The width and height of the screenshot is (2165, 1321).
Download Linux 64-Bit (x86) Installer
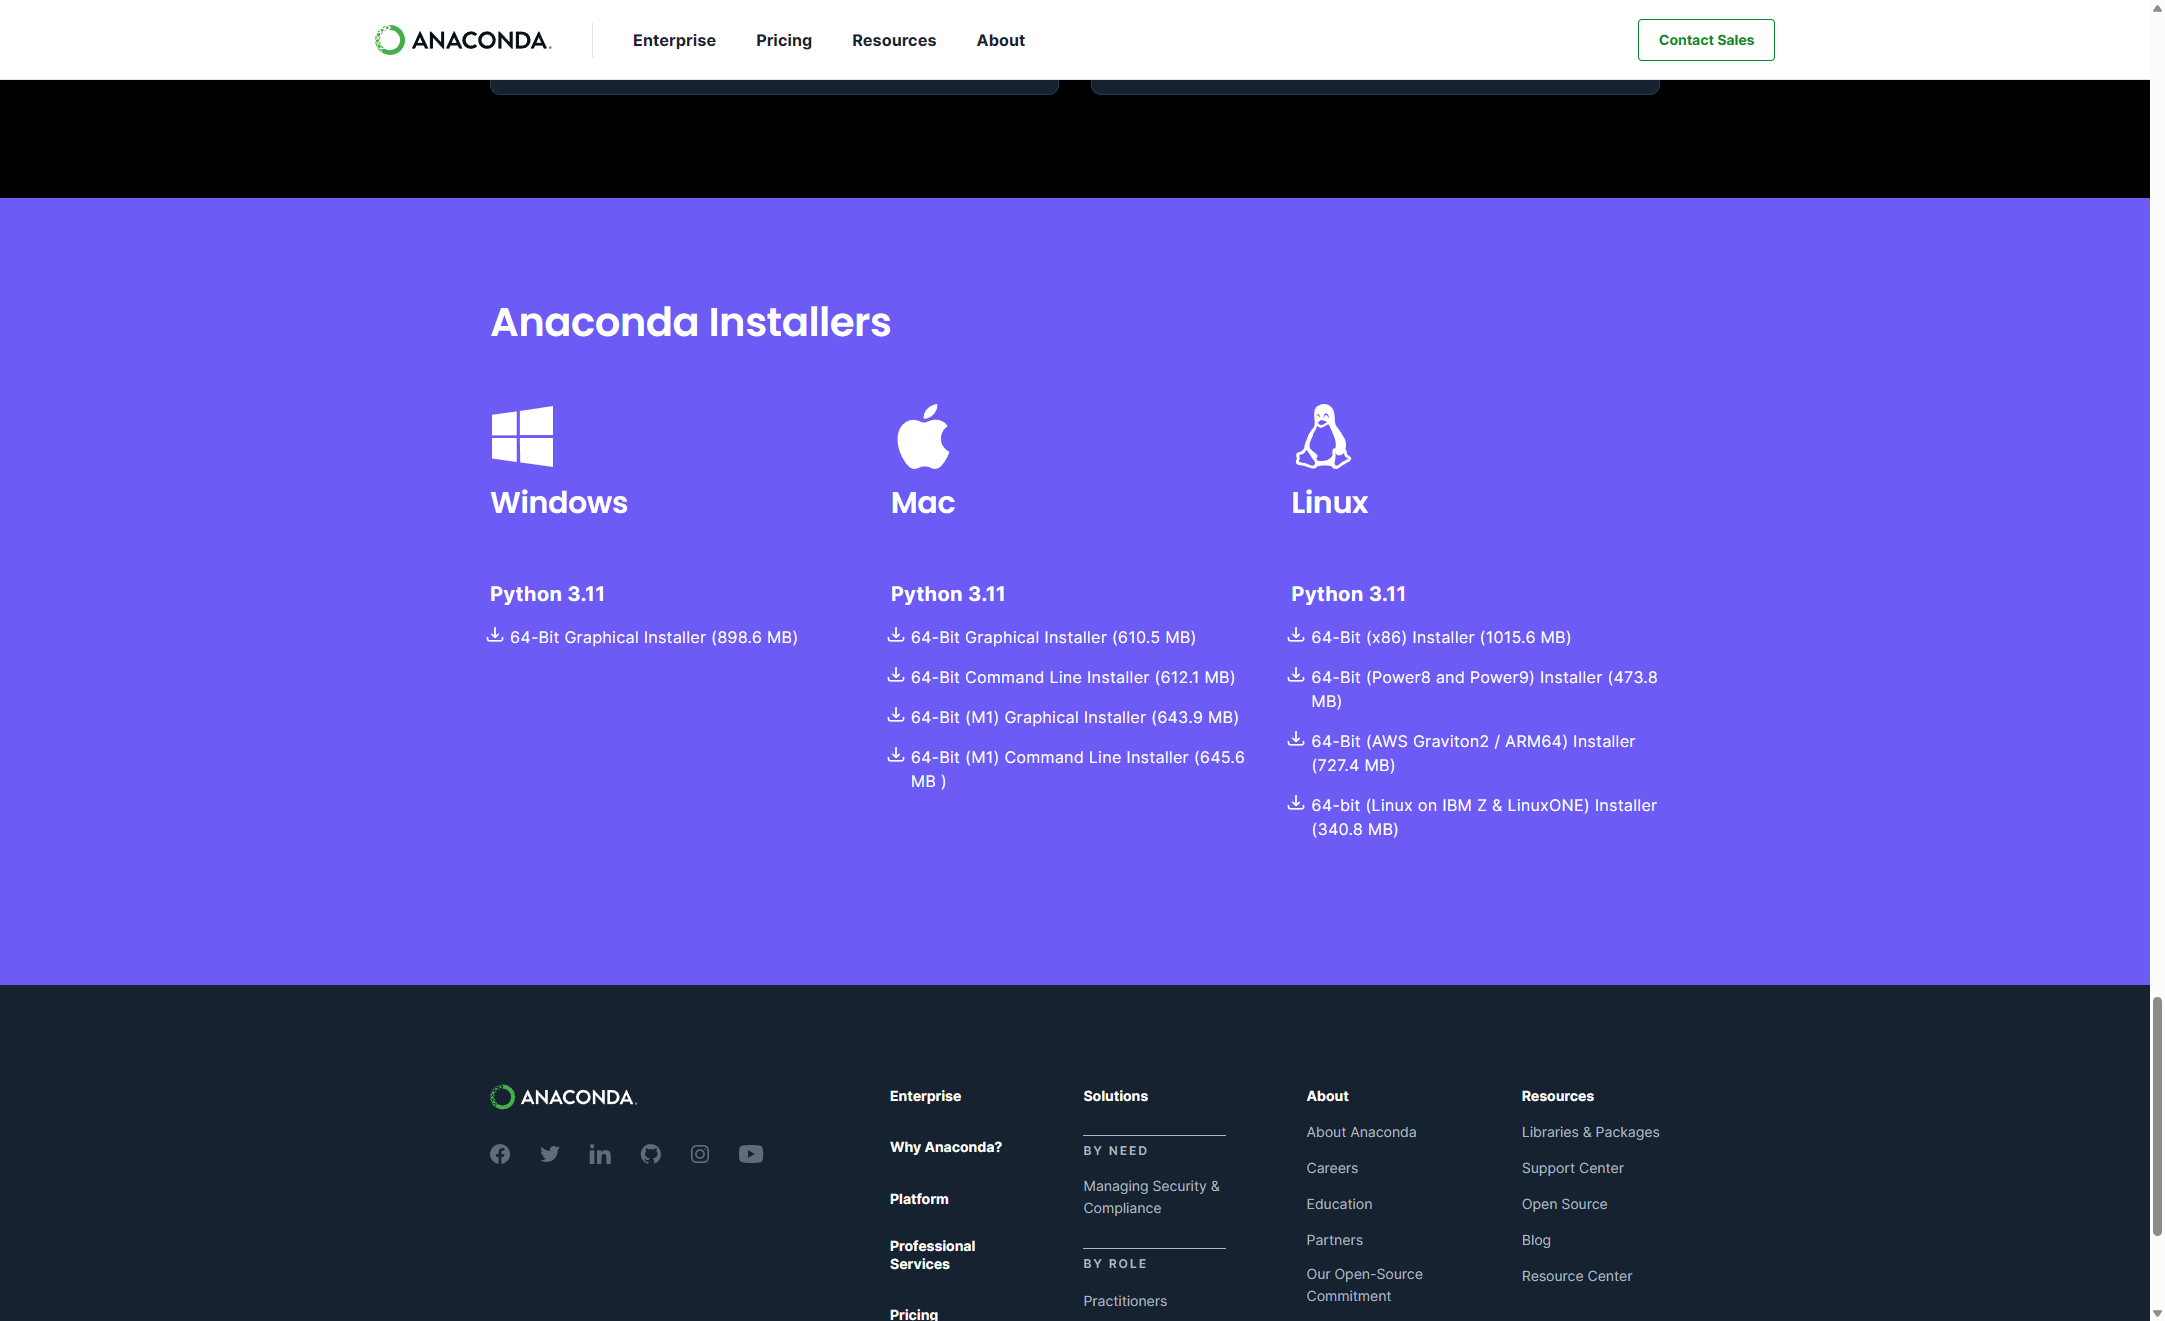click(x=1440, y=637)
